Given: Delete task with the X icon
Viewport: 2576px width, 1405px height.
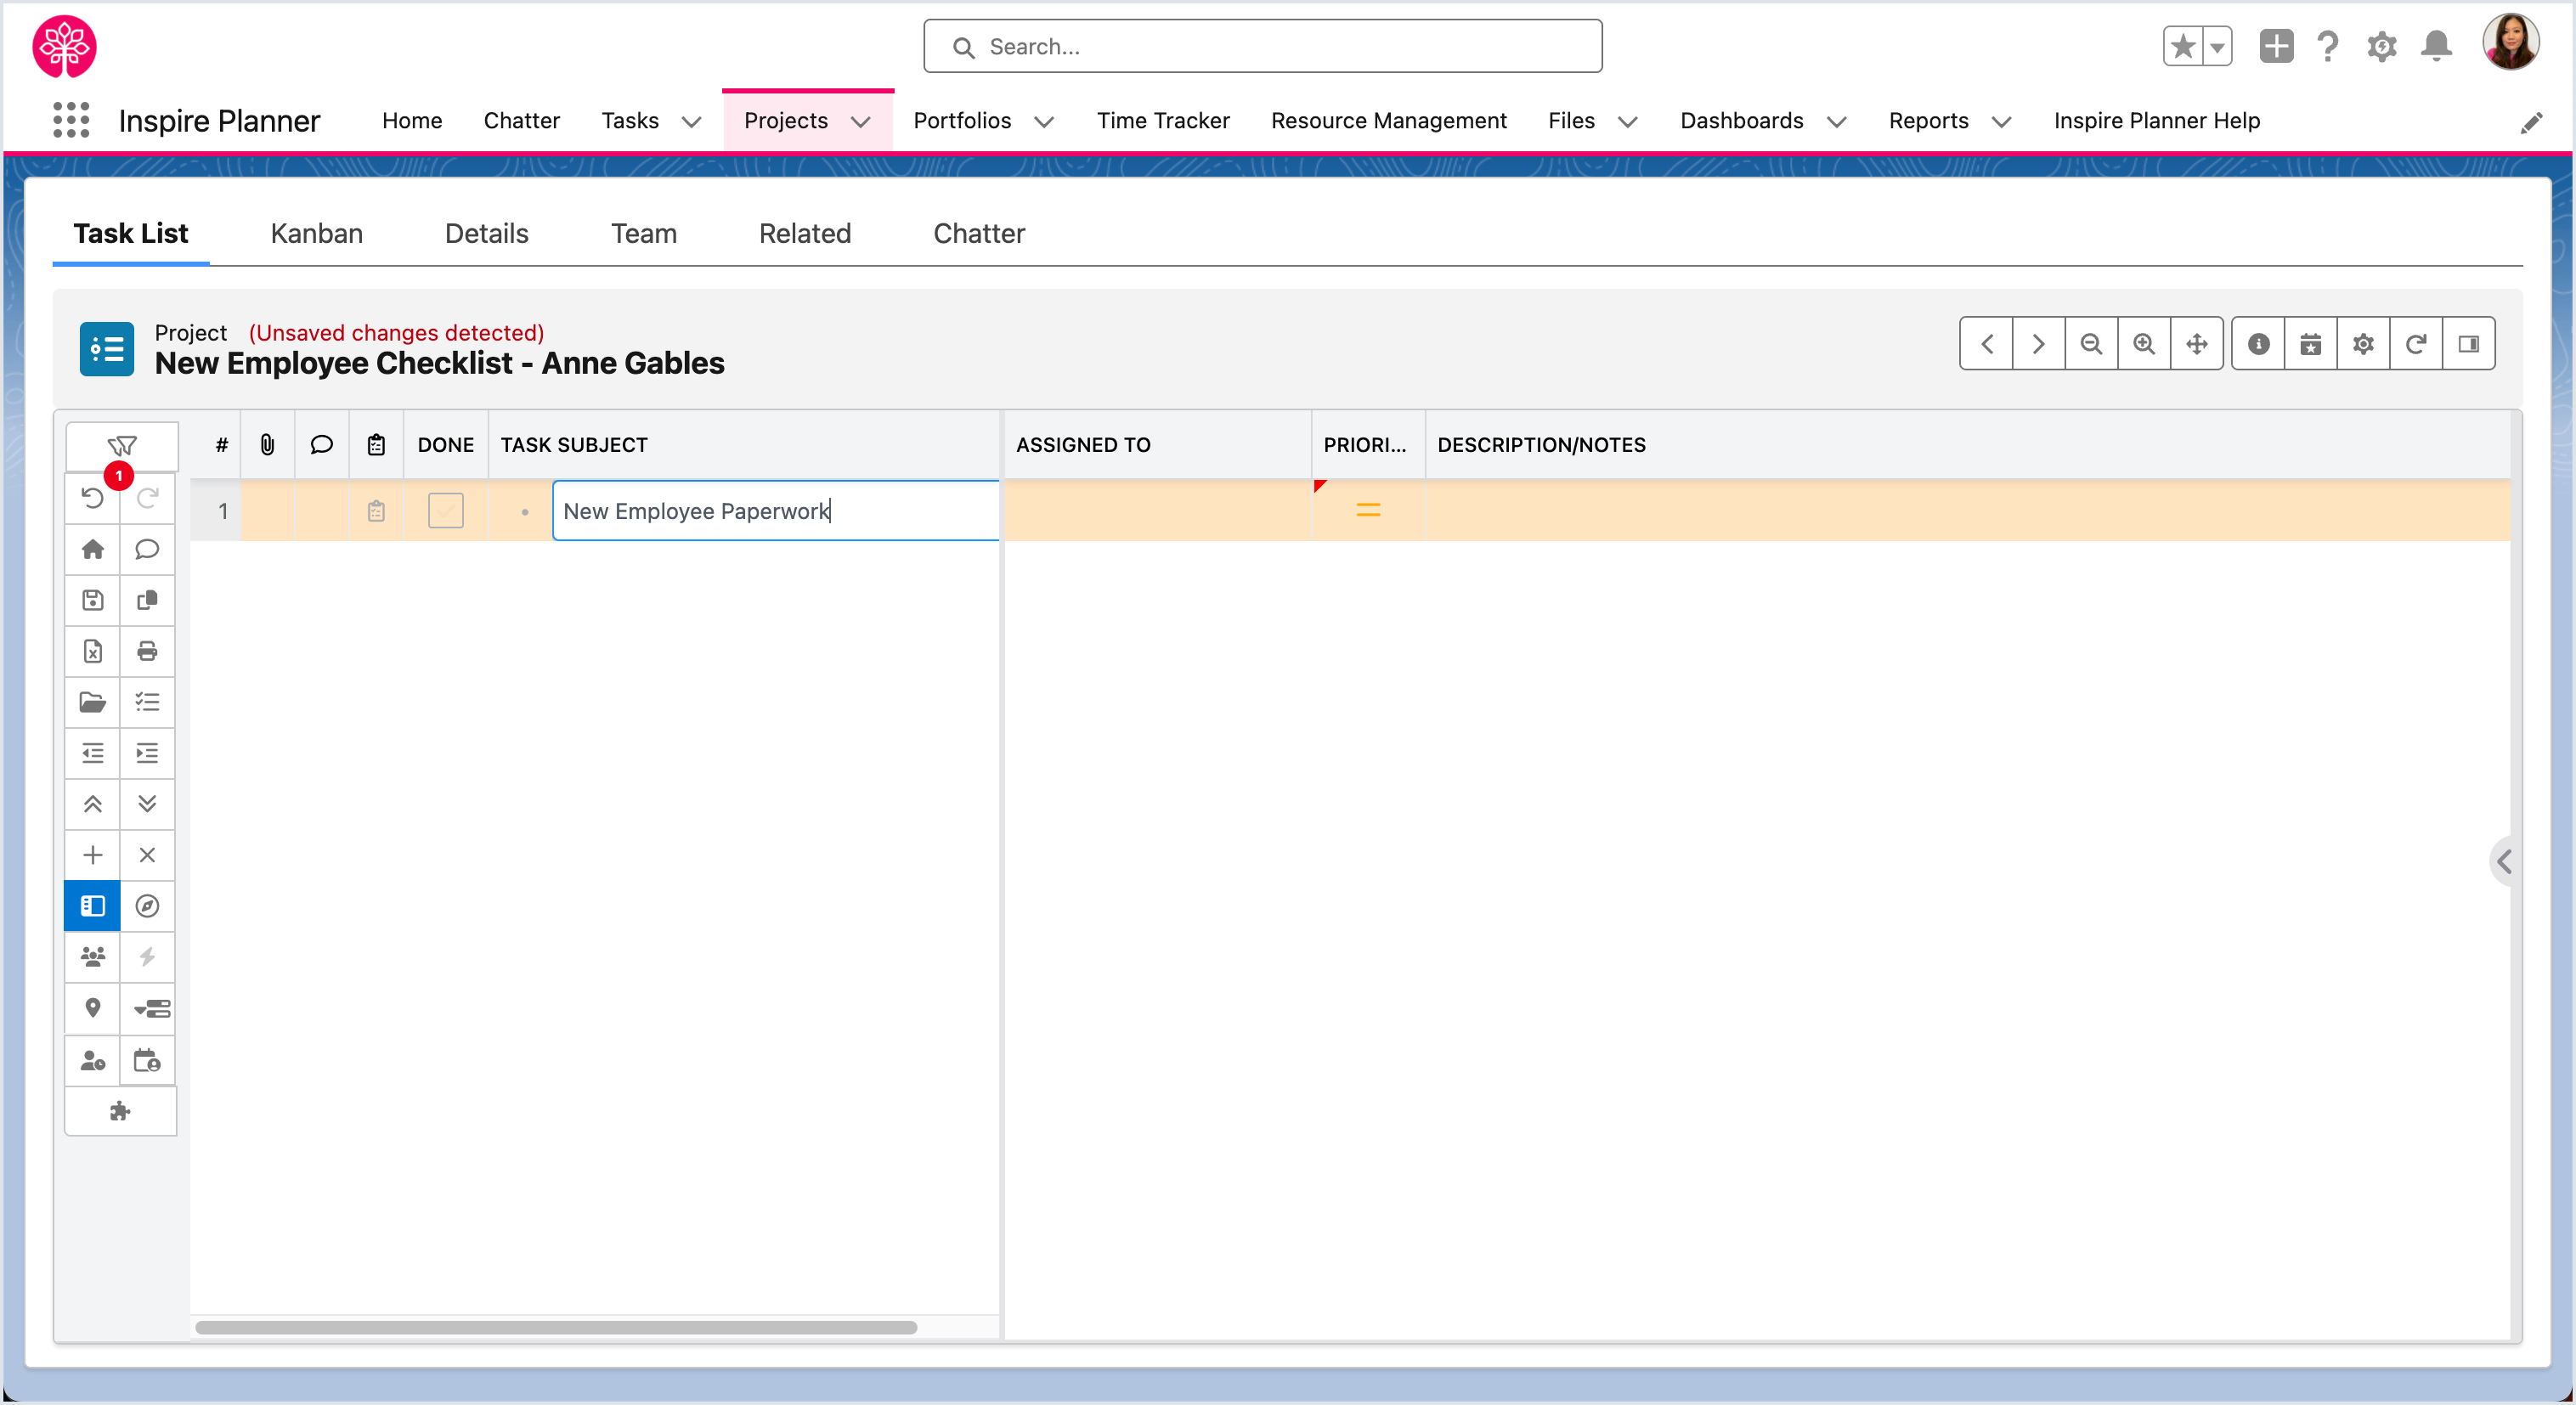Looking at the screenshot, I should point(147,855).
